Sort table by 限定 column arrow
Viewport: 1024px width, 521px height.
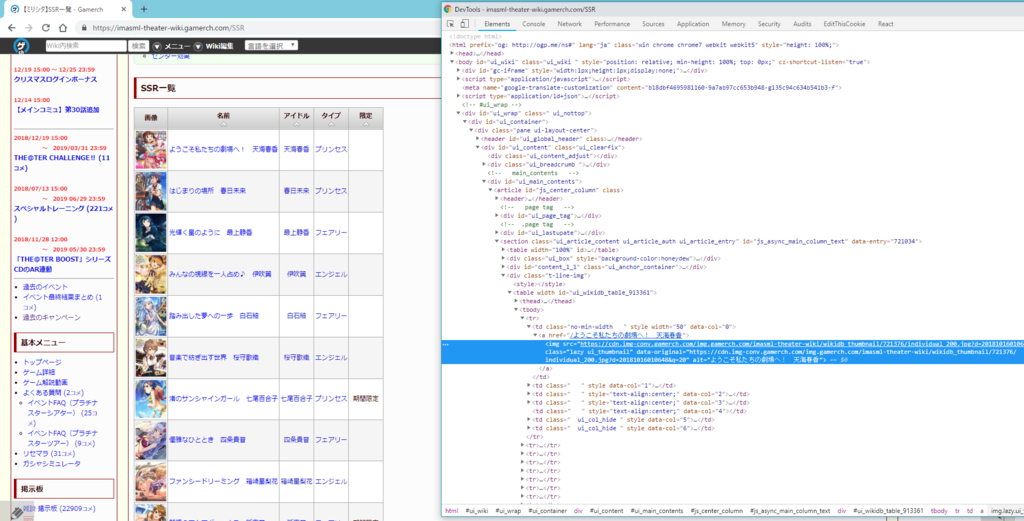pos(366,123)
